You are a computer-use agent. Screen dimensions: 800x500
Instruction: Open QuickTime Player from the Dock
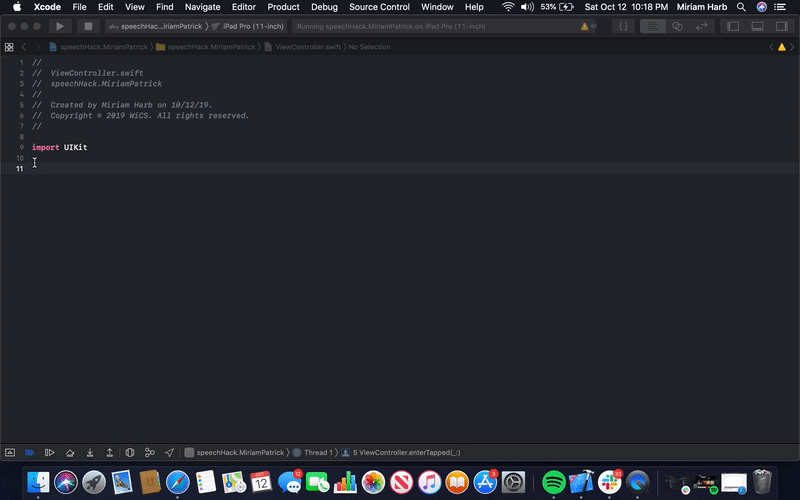[x=638, y=481]
